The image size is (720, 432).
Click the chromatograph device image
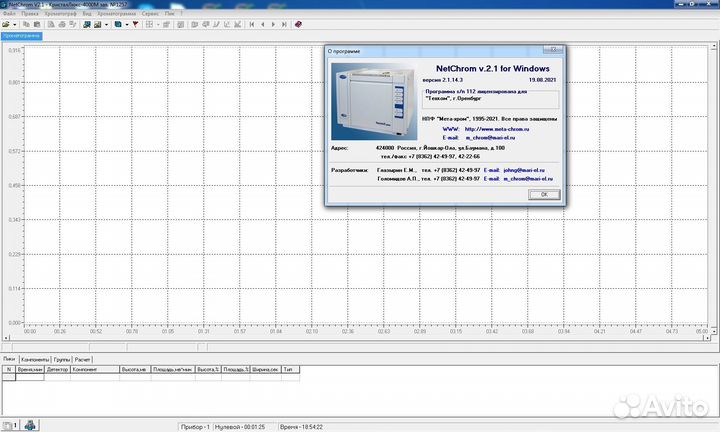374,101
